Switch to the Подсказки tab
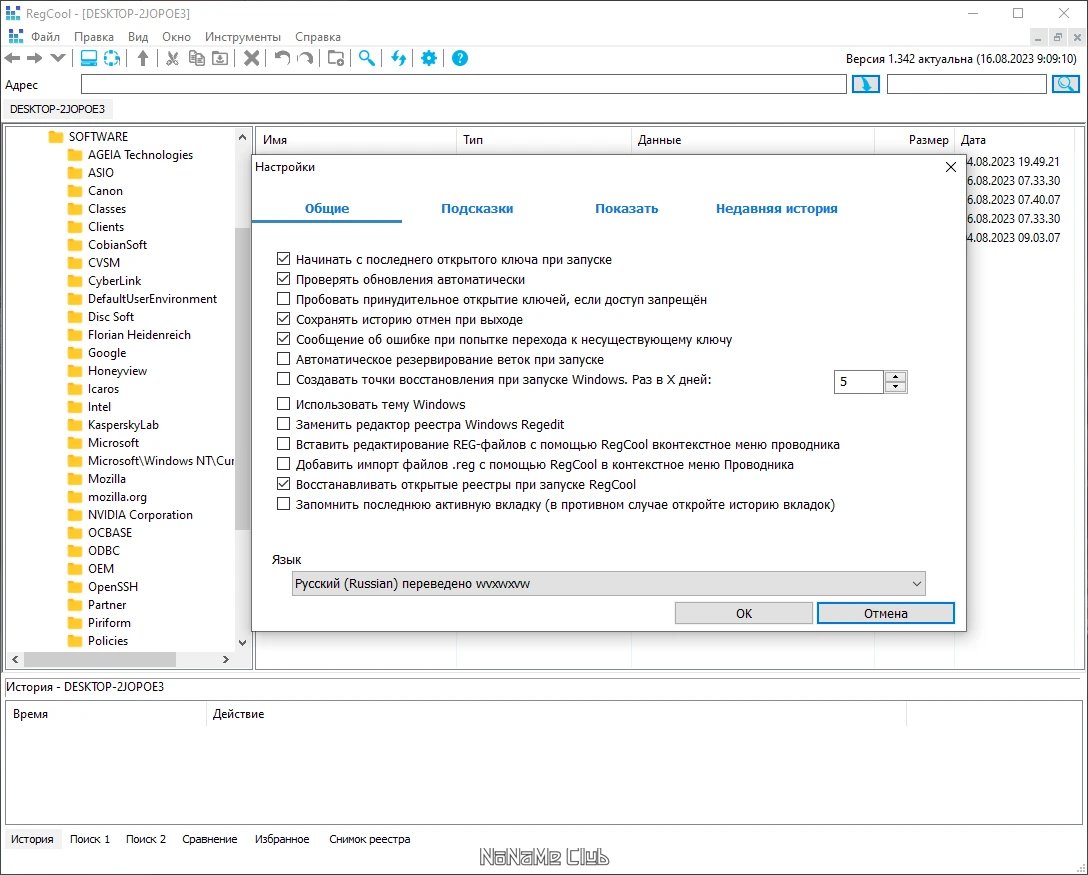Screen dimensions: 1088x875 tap(477, 208)
